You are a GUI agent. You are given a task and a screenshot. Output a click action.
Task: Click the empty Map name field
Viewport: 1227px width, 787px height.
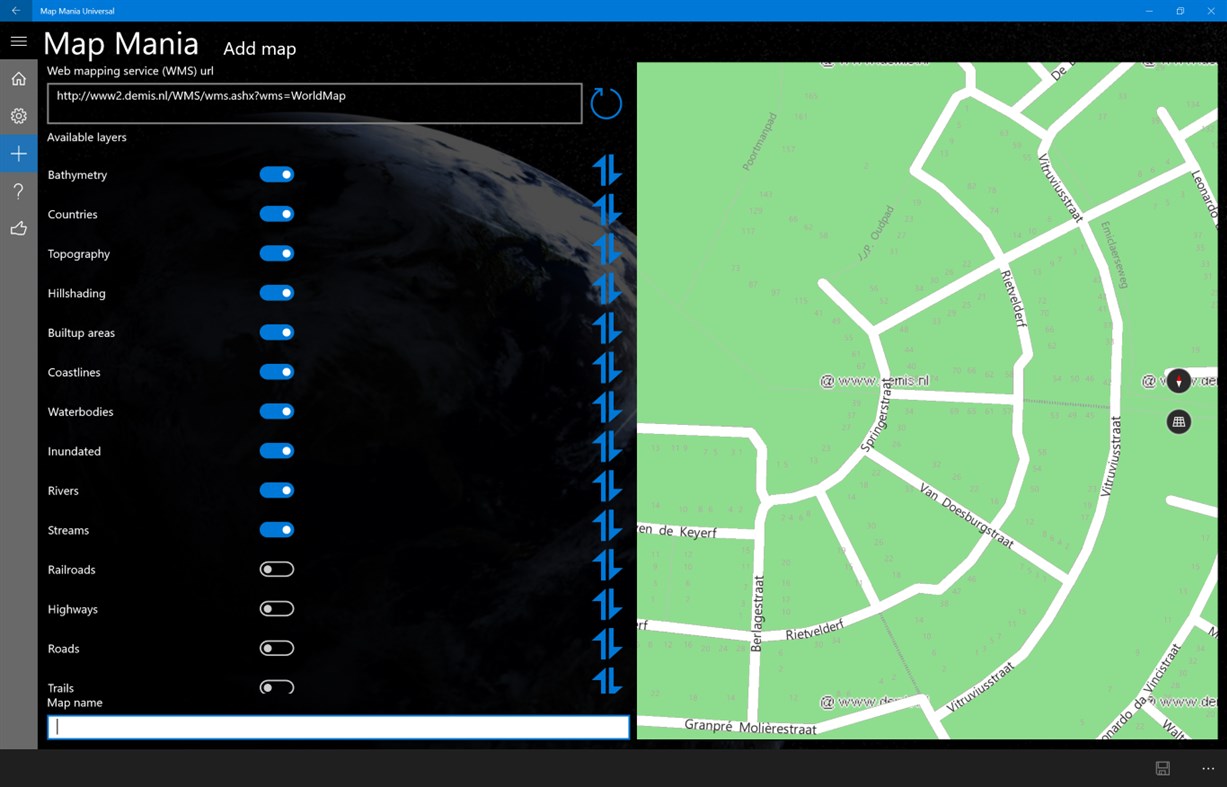coord(338,726)
